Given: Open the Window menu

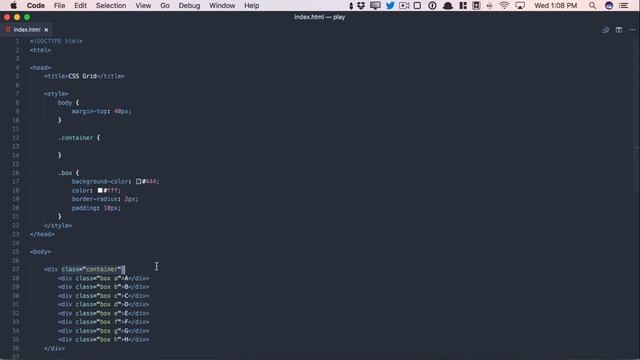Looking at the screenshot, I should pyautogui.click(x=222, y=6).
